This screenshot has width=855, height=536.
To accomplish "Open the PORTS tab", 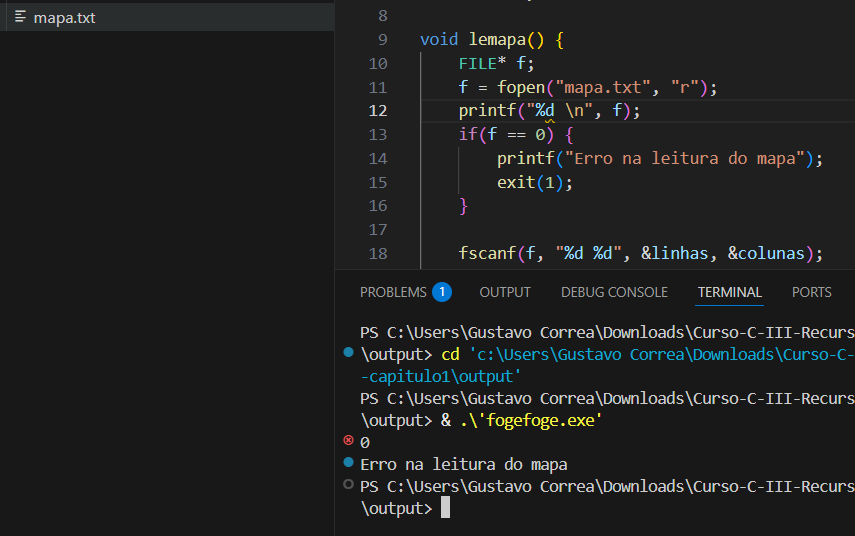I will 811,292.
